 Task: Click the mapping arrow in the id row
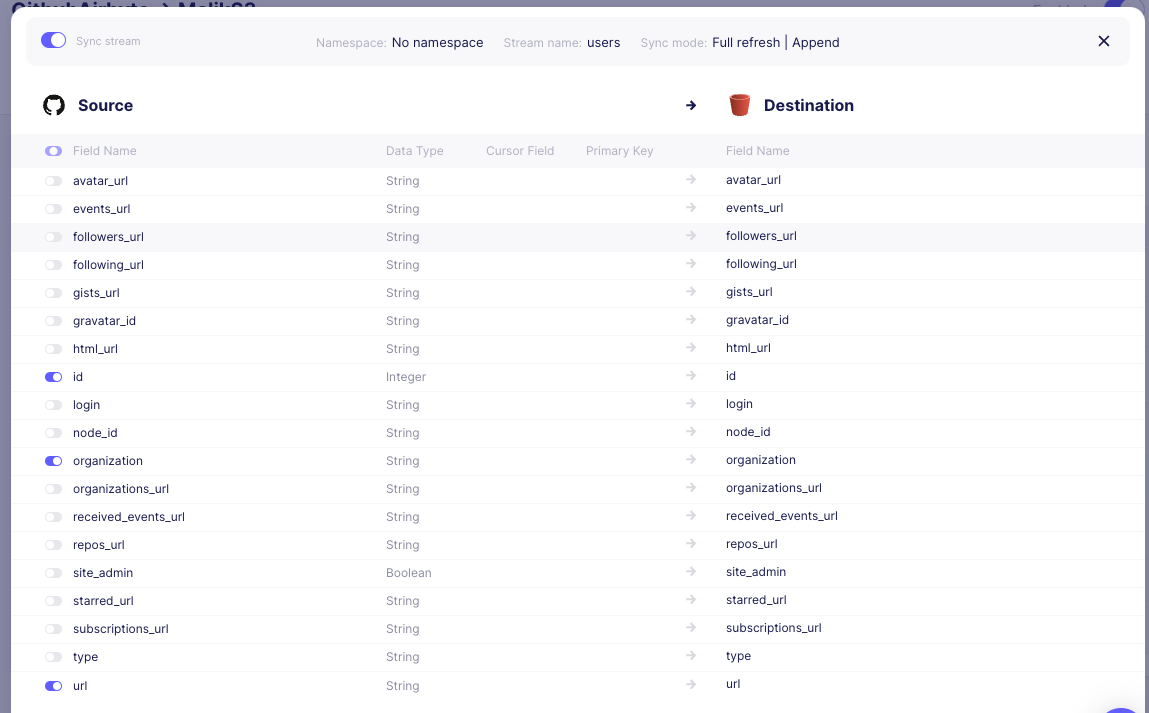point(690,376)
